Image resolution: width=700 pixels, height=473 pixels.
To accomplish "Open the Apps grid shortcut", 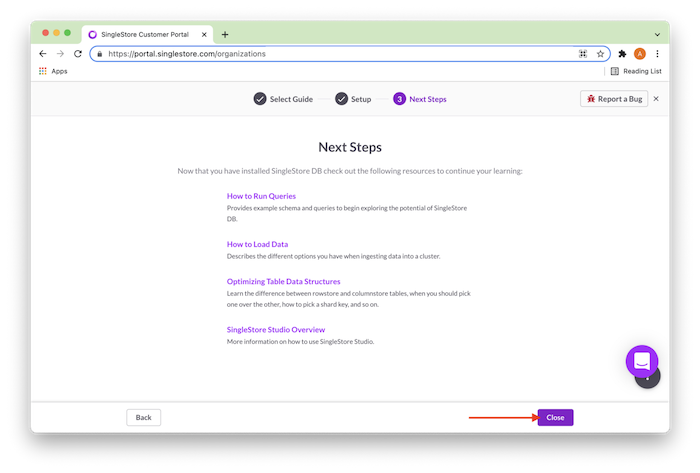I will pos(53,71).
